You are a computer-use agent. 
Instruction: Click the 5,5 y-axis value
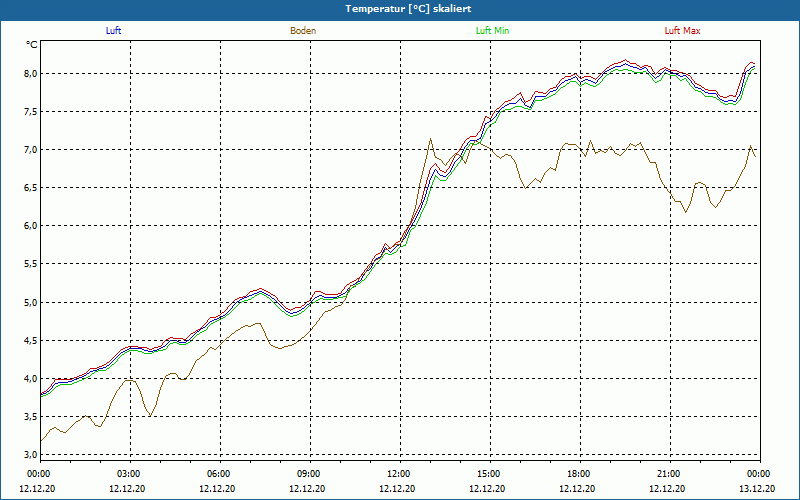32,264
